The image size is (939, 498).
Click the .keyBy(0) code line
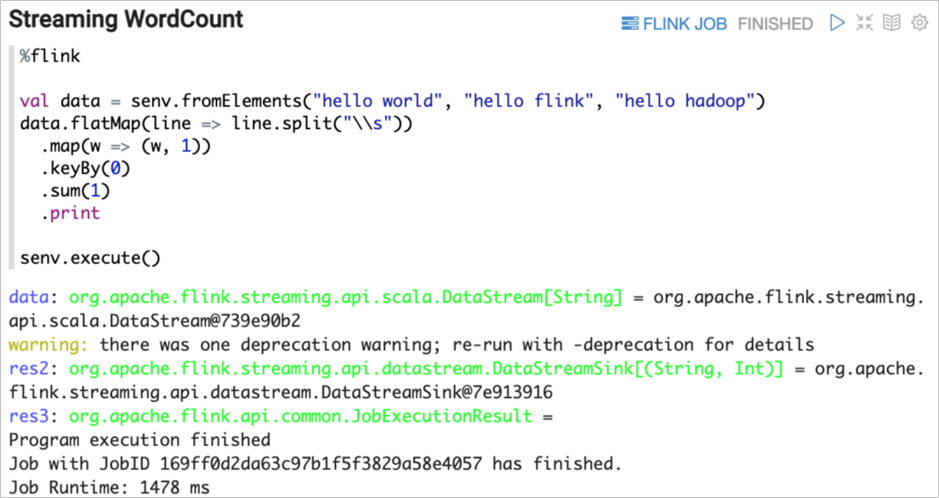coord(85,169)
